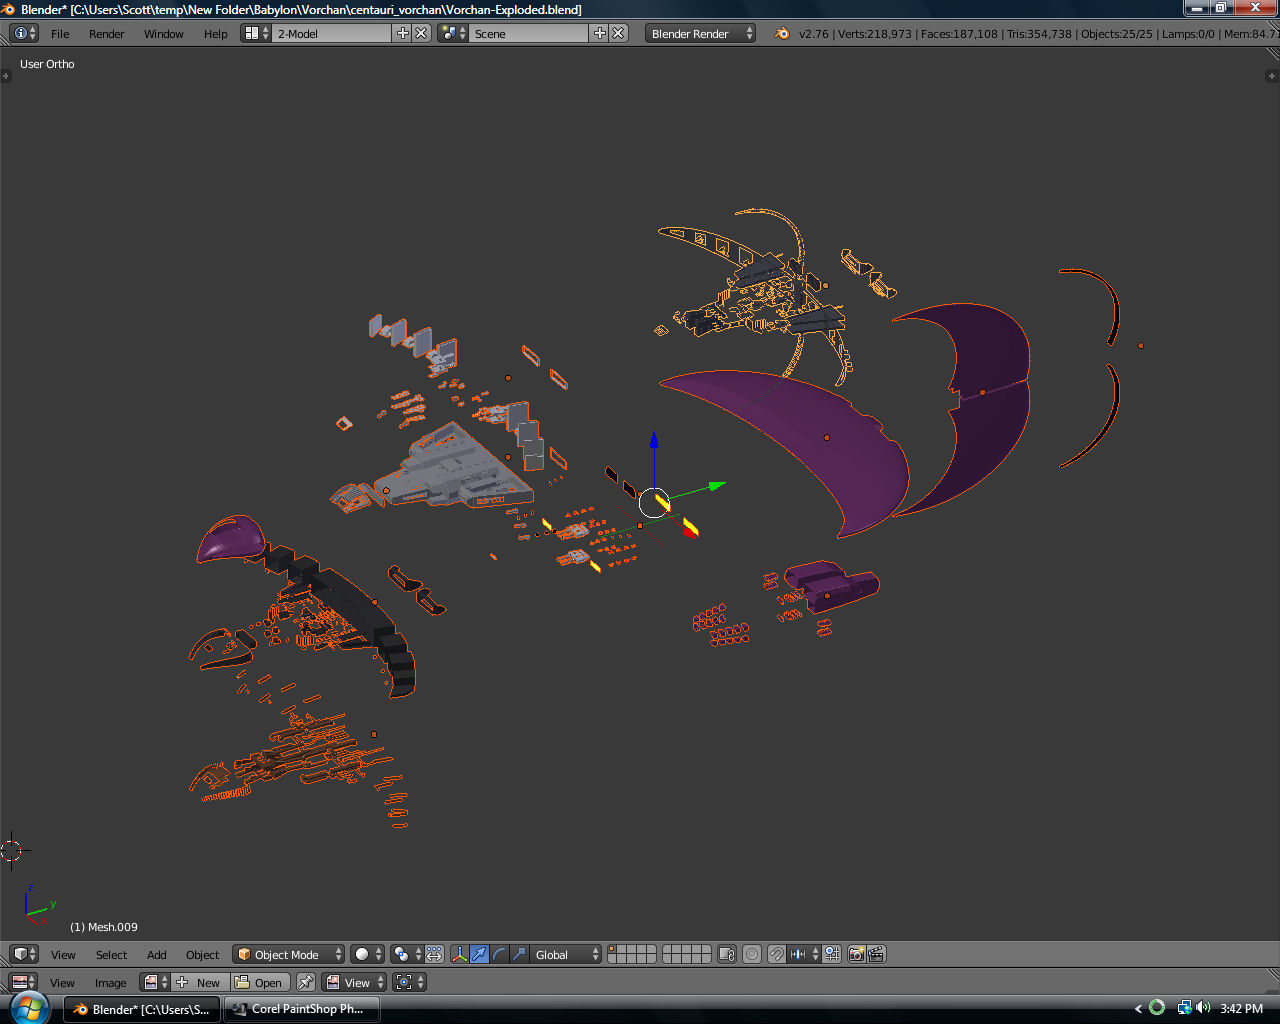Open the Blender Render engine dropdown
1280x1024 pixels.
[x=701, y=33]
